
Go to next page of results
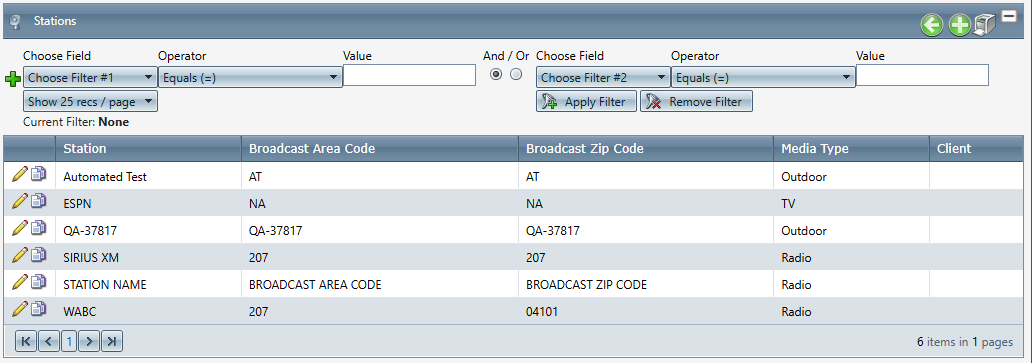[90, 341]
